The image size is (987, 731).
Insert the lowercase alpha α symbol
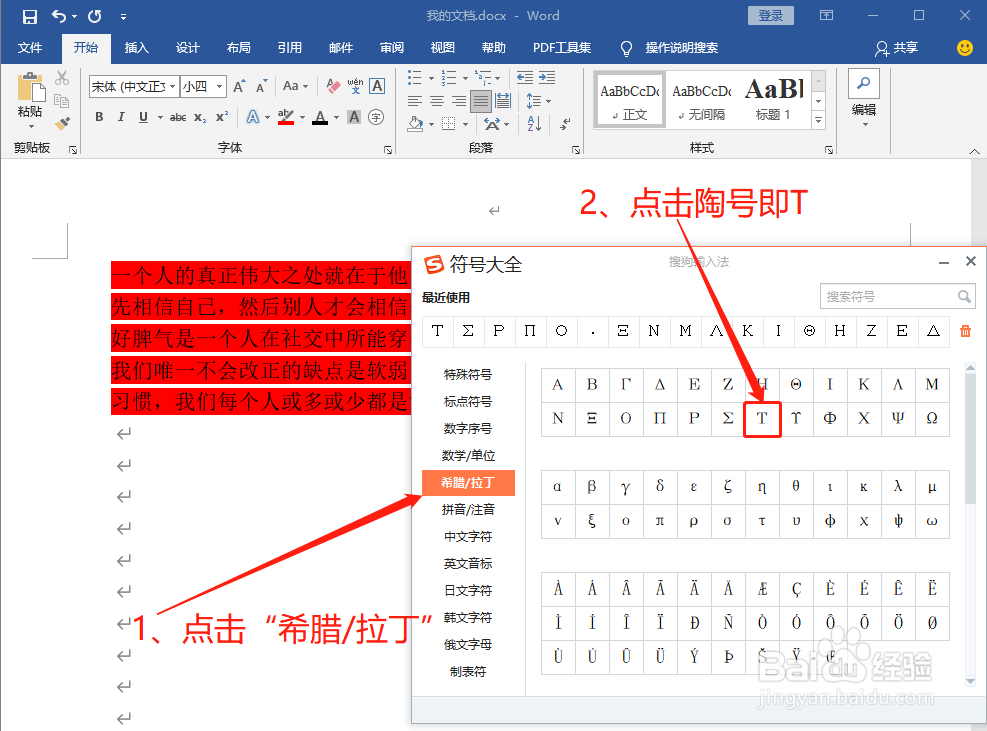click(x=558, y=487)
